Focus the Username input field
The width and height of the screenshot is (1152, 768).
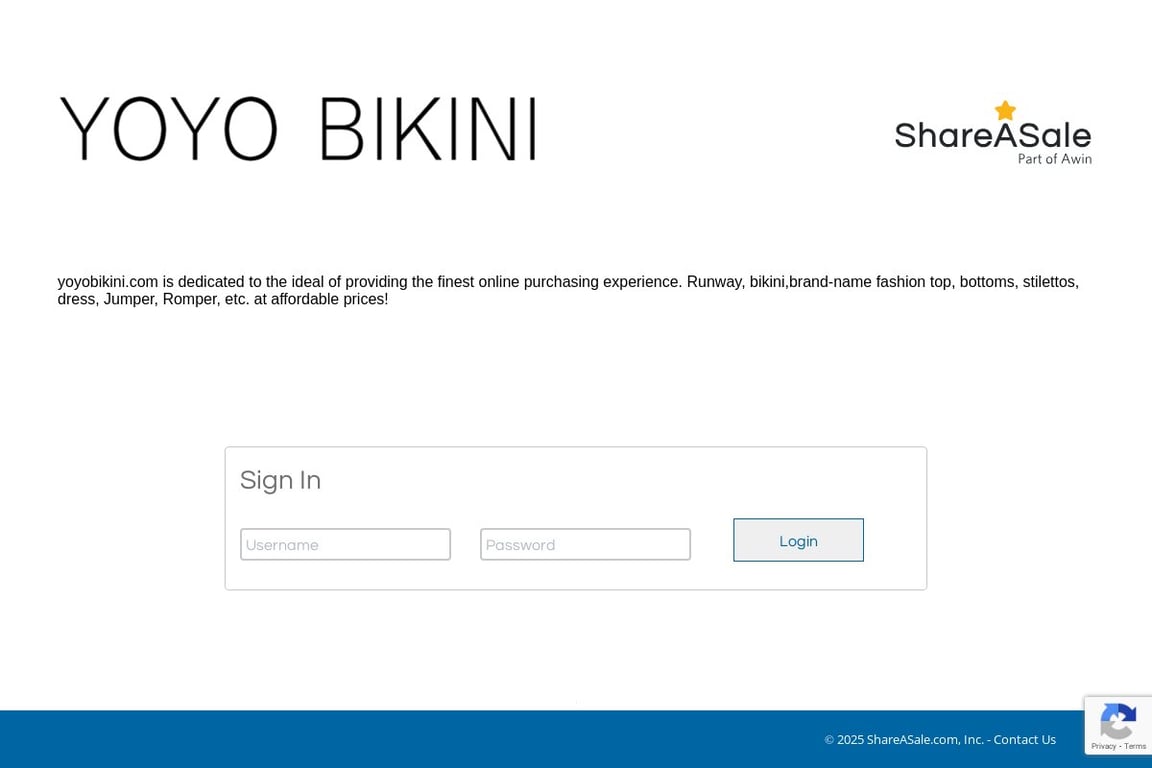[345, 544]
